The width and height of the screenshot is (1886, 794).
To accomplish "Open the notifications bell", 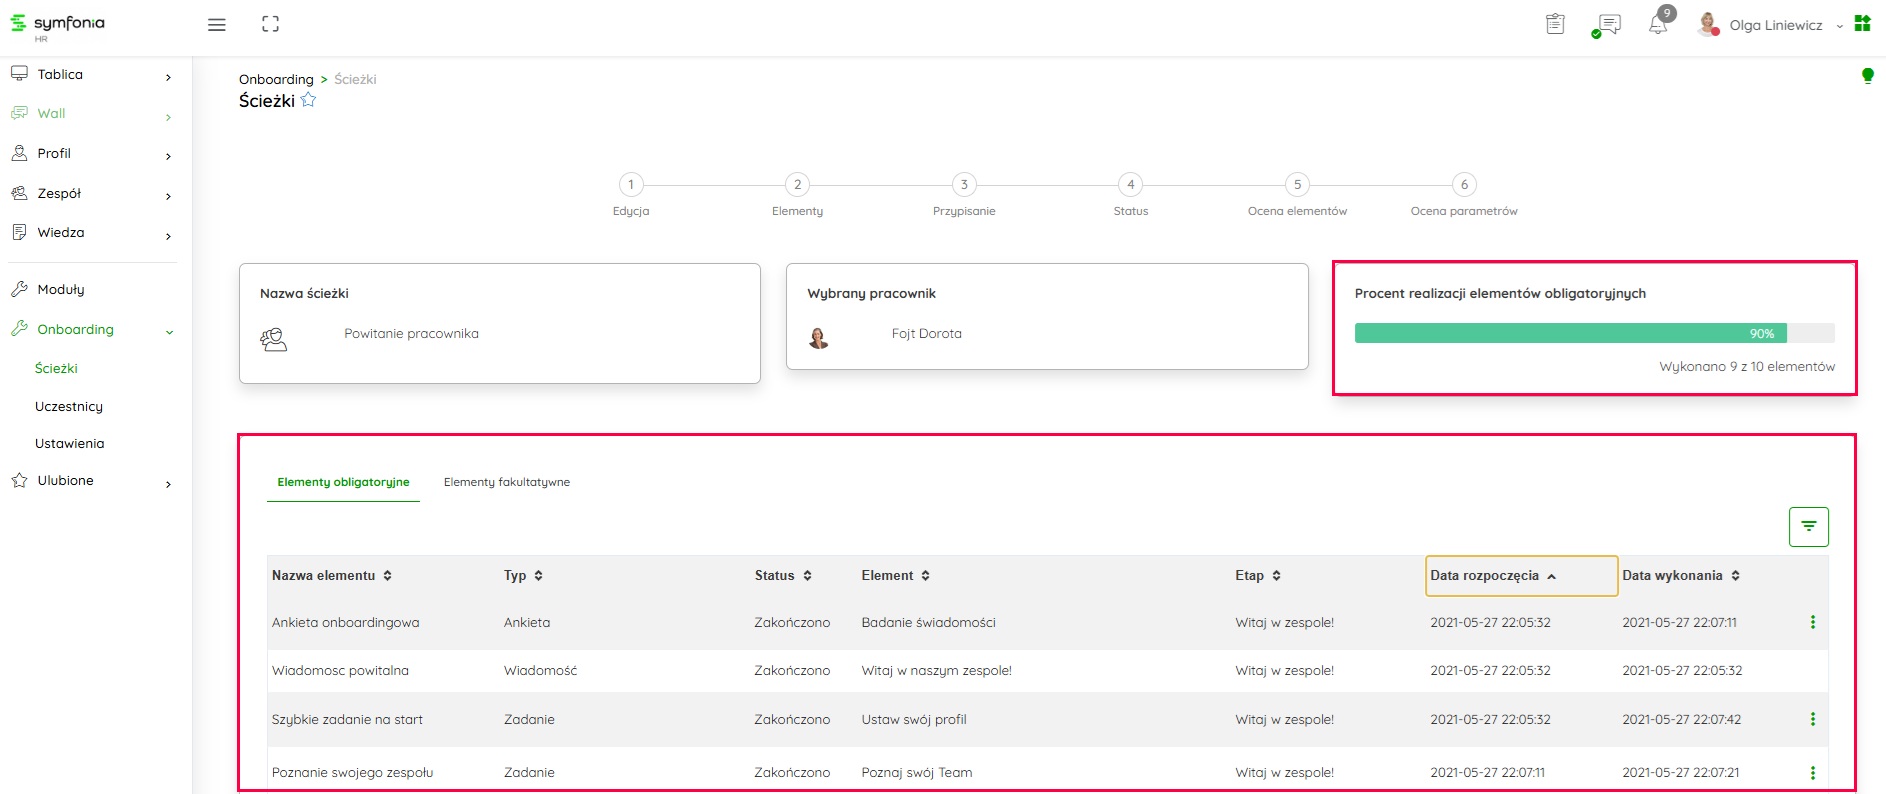I will tap(1658, 25).
